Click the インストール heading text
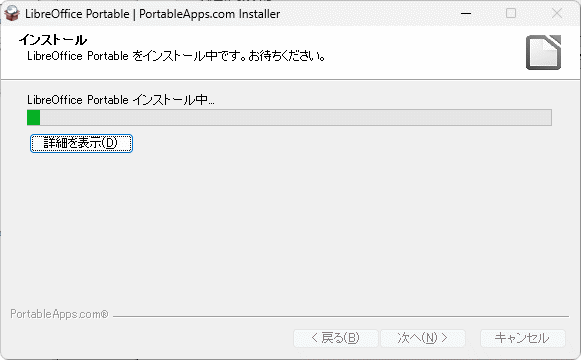 [x=53, y=40]
